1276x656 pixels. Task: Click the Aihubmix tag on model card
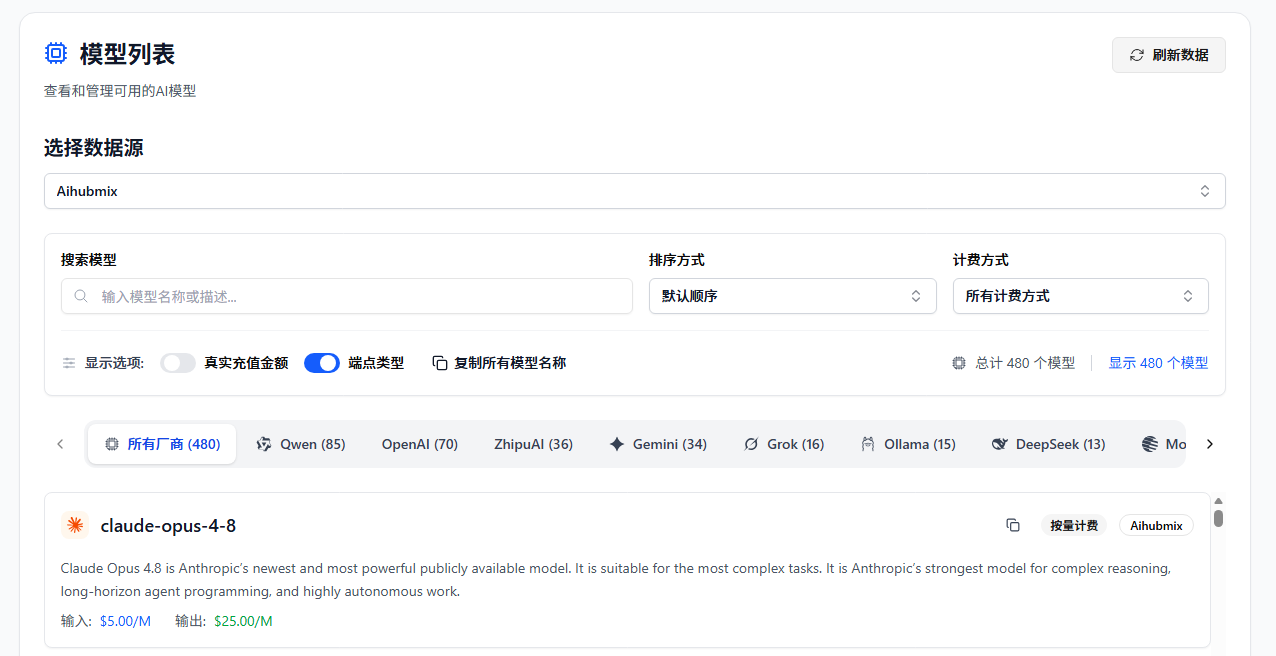(x=1156, y=525)
